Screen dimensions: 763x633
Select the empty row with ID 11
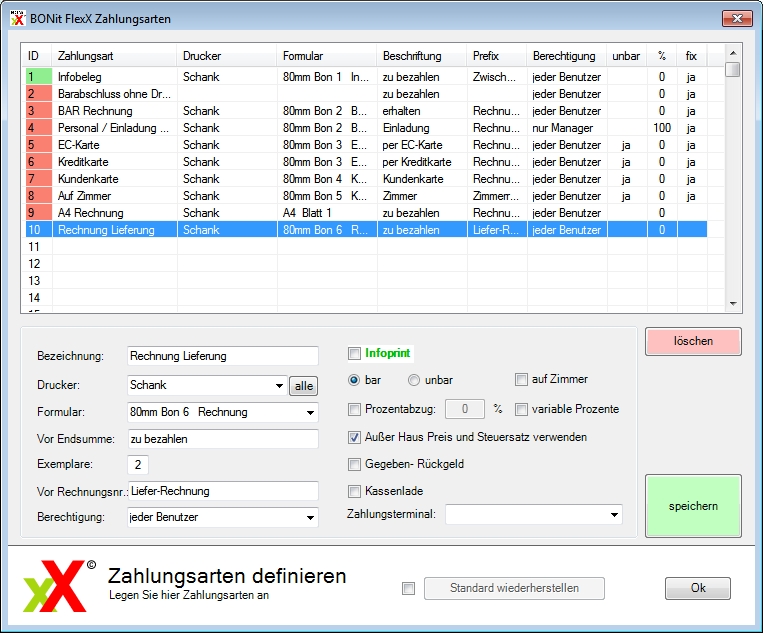366,247
